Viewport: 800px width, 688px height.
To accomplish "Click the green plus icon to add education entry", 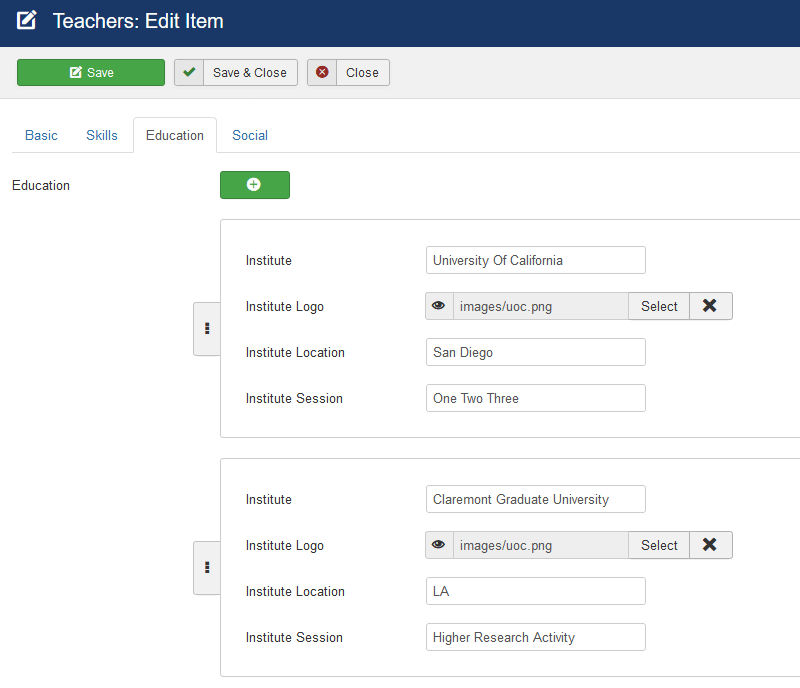I will point(255,185).
